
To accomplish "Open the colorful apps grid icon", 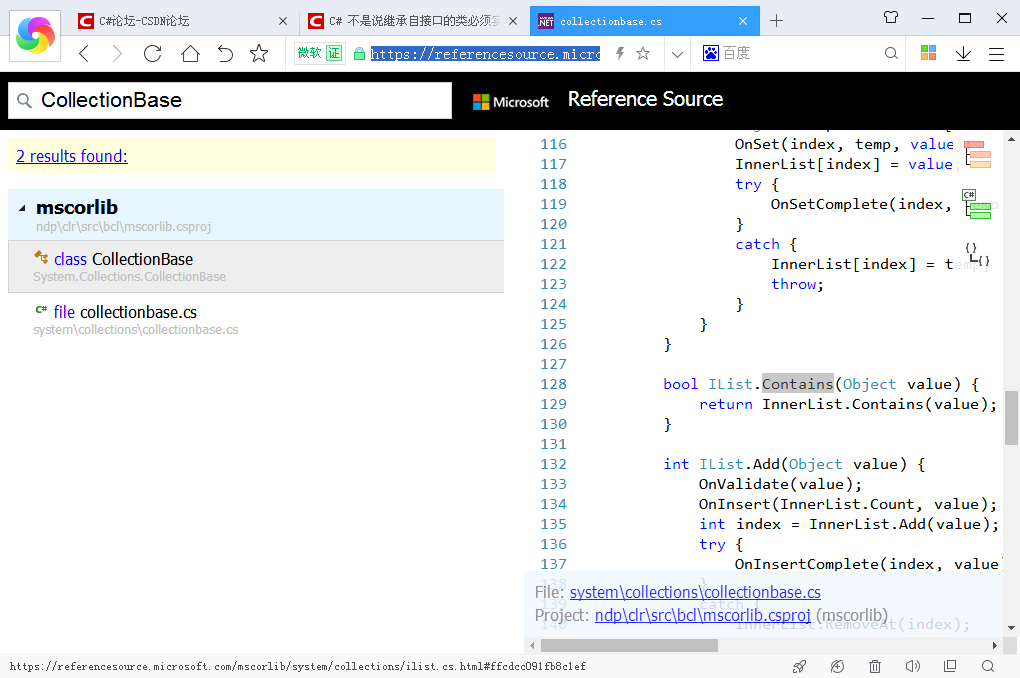I will tap(928, 54).
